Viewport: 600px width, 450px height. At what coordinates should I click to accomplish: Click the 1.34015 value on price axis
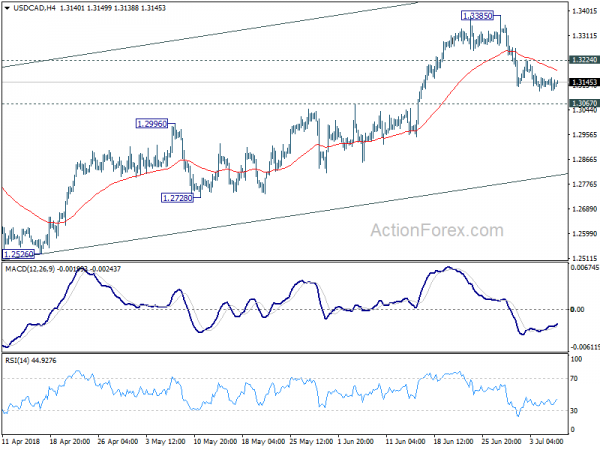(x=583, y=11)
